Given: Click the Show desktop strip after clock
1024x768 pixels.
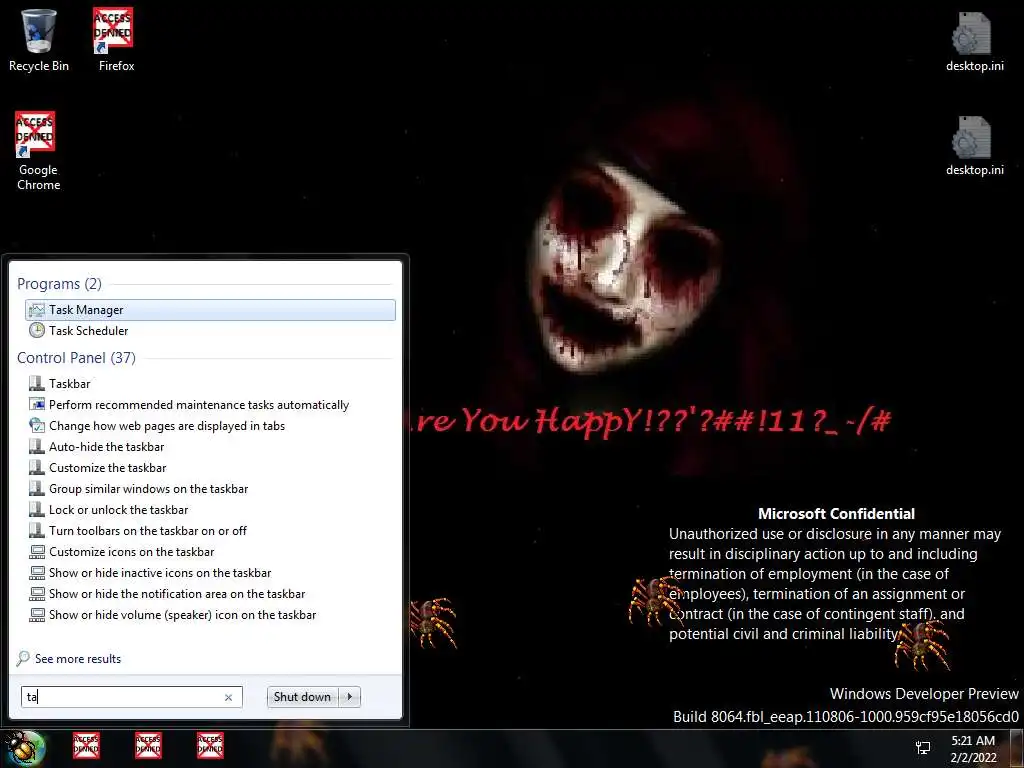Looking at the screenshot, I should pyautogui.click(x=1017, y=748).
